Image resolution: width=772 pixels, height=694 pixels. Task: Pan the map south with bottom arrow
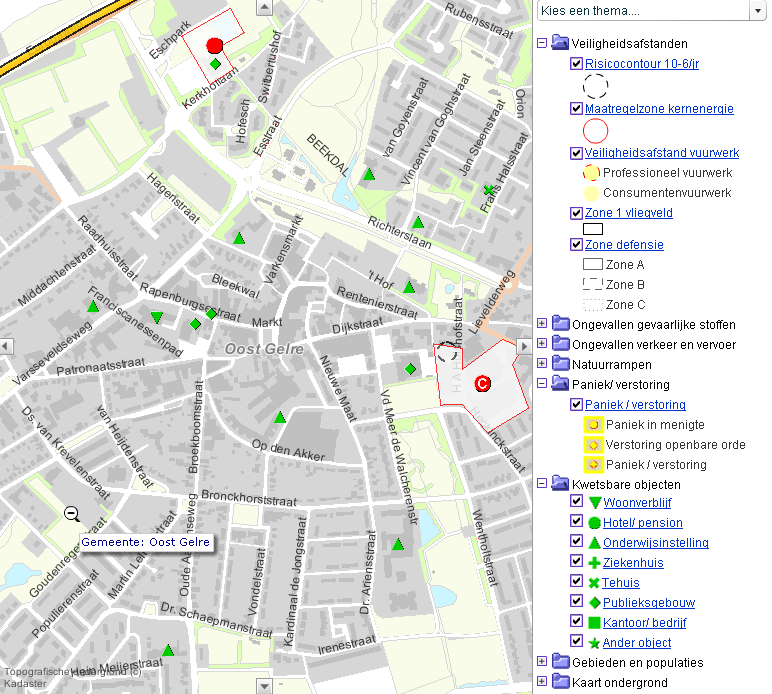tap(264, 686)
